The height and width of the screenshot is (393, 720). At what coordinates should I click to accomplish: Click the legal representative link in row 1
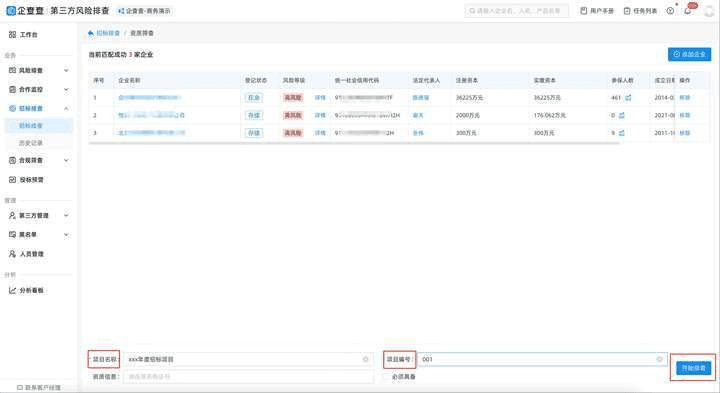point(421,97)
